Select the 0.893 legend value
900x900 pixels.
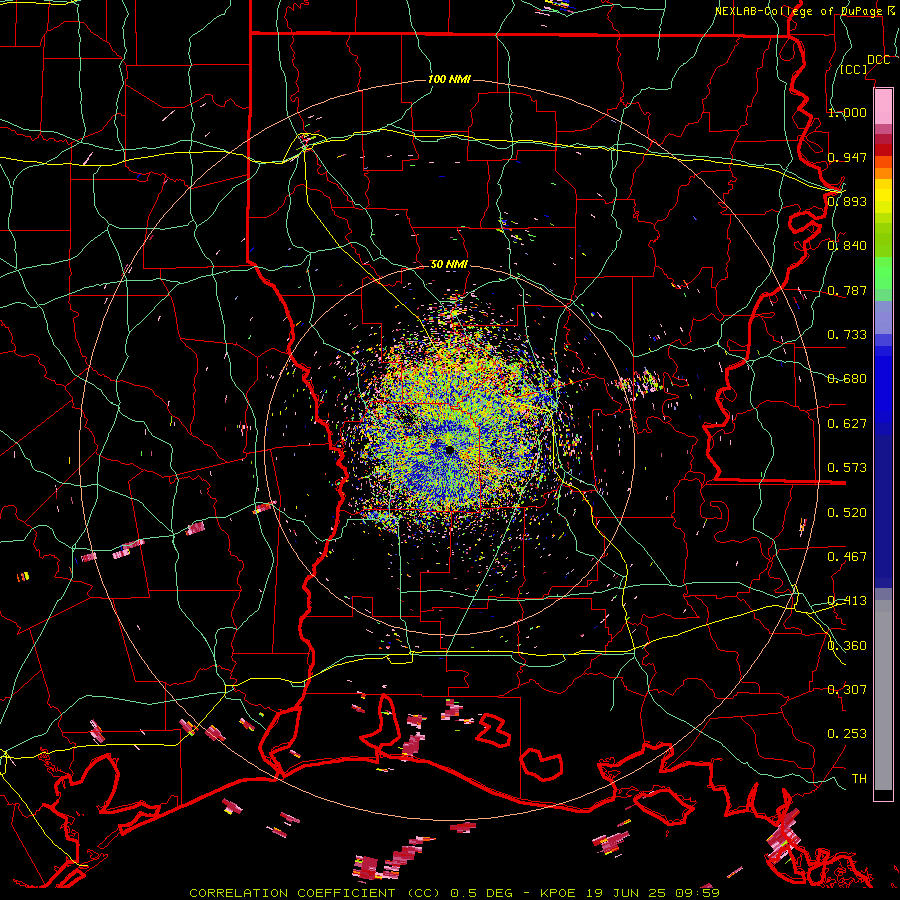pos(847,201)
